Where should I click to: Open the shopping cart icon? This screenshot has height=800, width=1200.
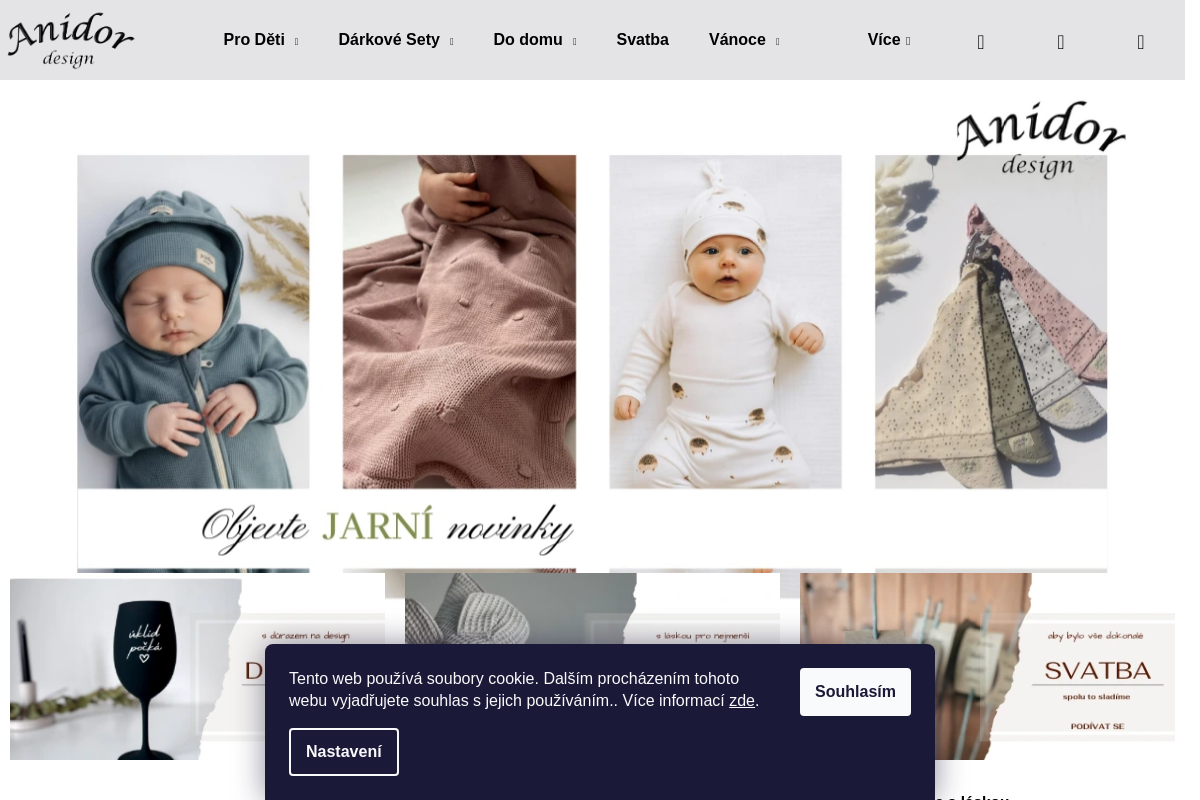[x=1140, y=42]
